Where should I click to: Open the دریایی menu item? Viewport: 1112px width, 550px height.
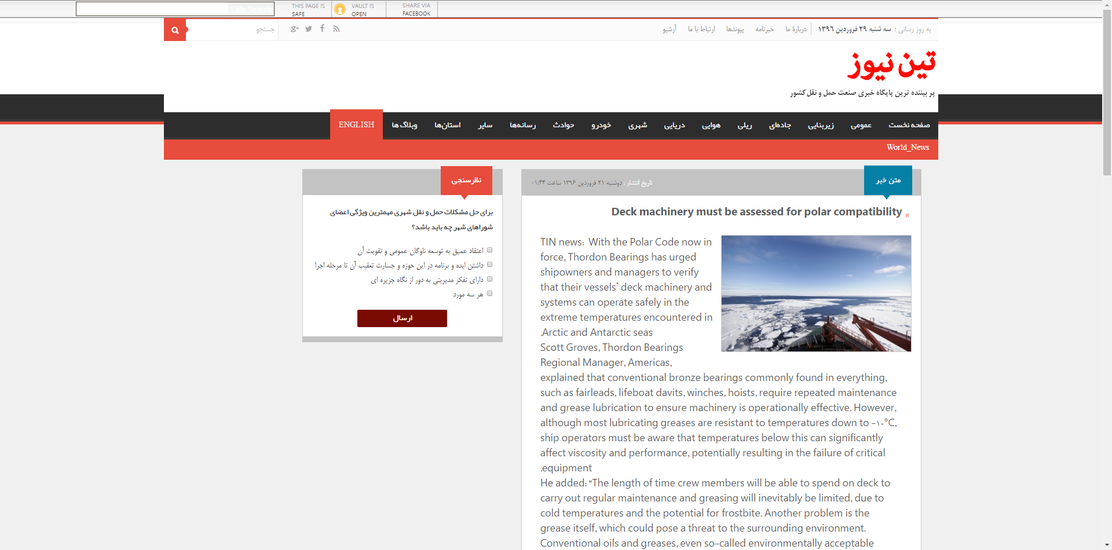[x=674, y=125]
